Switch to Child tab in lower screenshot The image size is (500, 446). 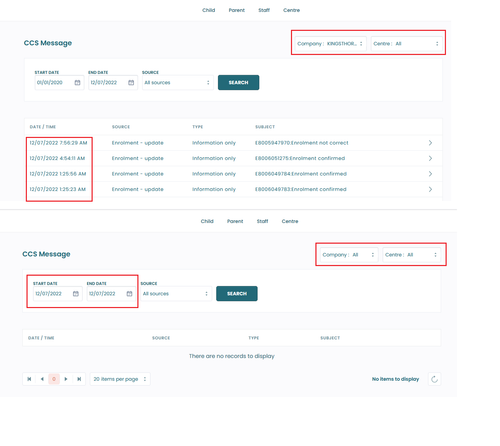(x=207, y=221)
